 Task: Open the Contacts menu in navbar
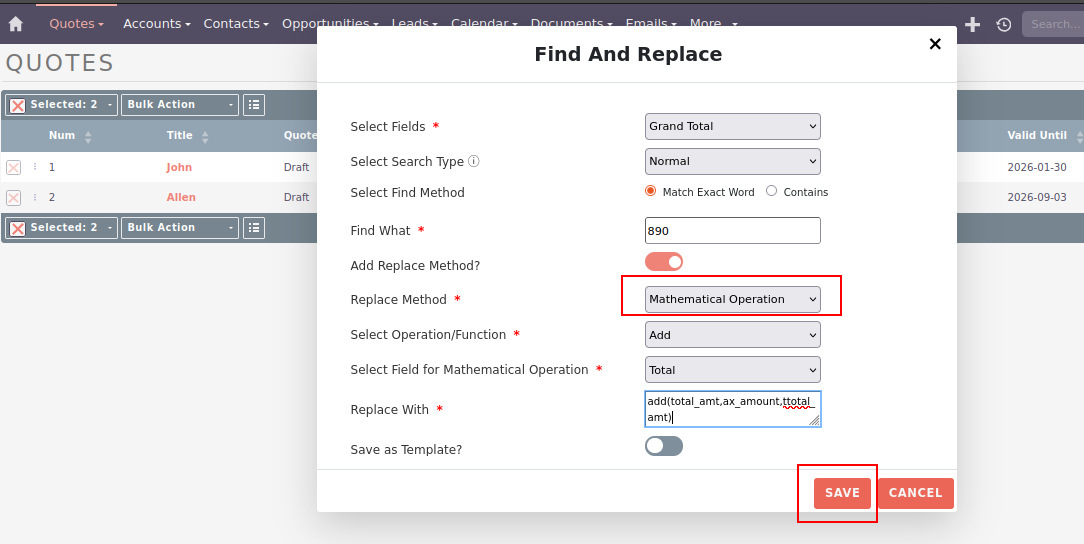pos(236,23)
